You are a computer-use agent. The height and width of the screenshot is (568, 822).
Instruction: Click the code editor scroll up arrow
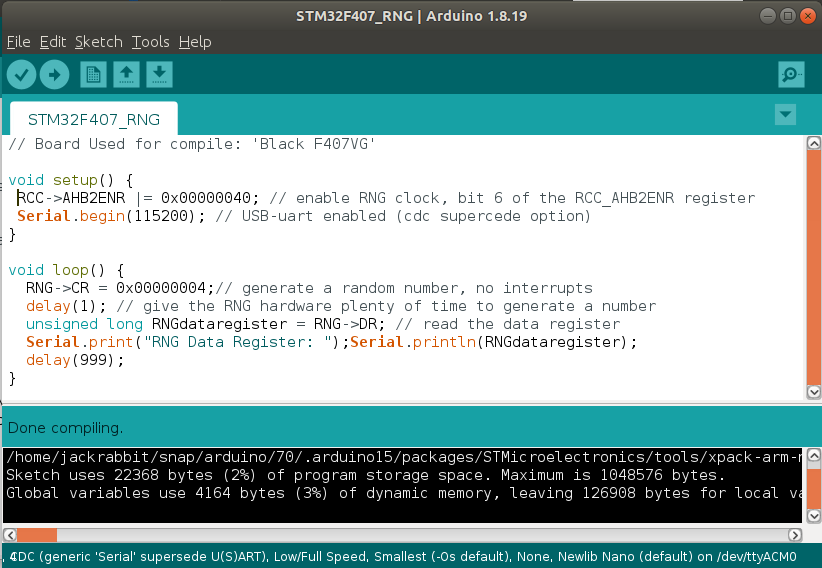tap(814, 143)
